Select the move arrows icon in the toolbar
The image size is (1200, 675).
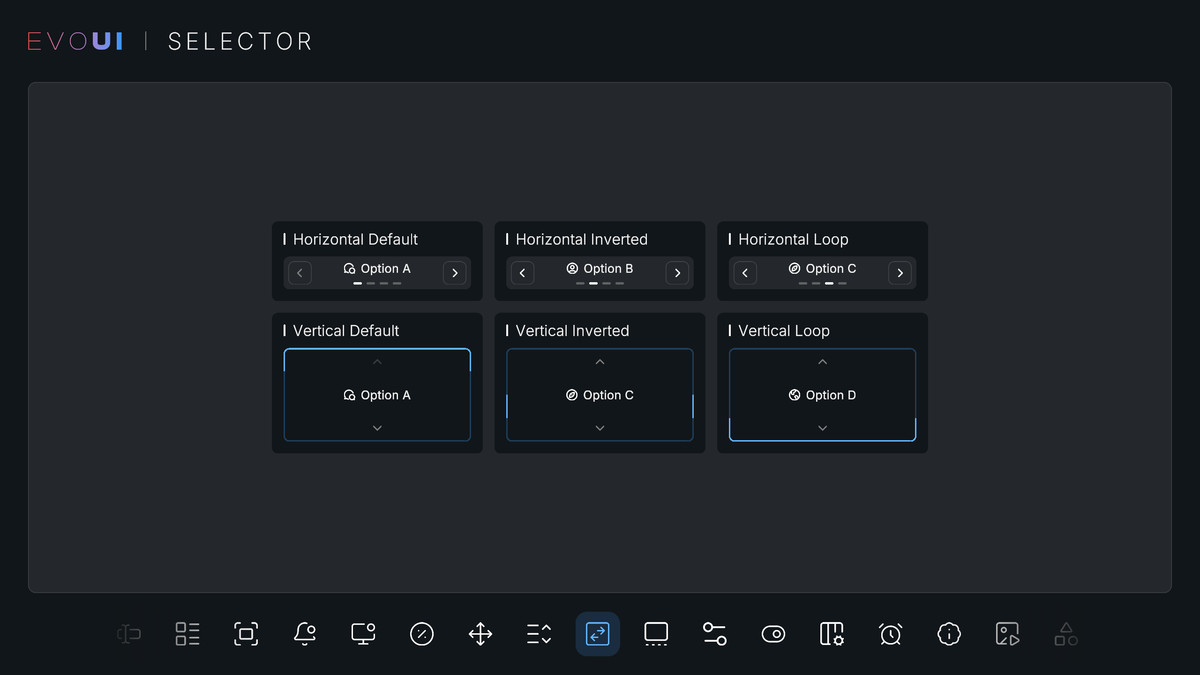pos(480,633)
